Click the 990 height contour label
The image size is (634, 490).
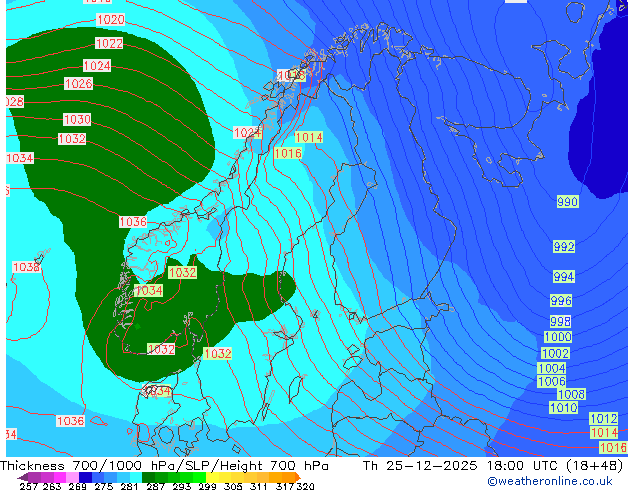pyautogui.click(x=567, y=201)
